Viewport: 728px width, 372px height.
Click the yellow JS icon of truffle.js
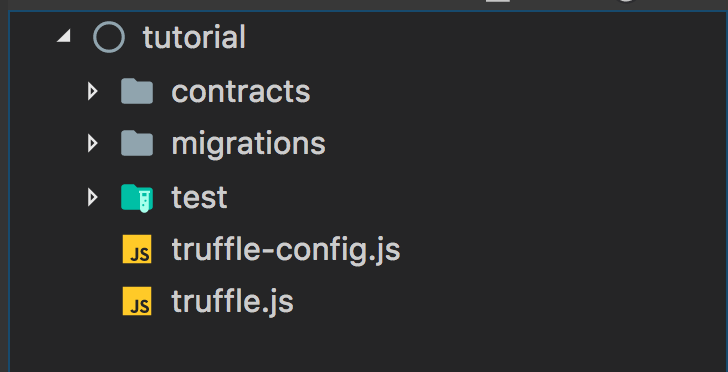[137, 301]
